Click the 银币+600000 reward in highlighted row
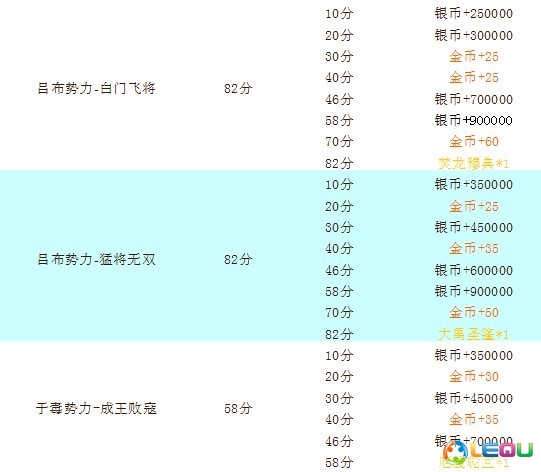Screen dimensions: 541x472 (x=473, y=270)
